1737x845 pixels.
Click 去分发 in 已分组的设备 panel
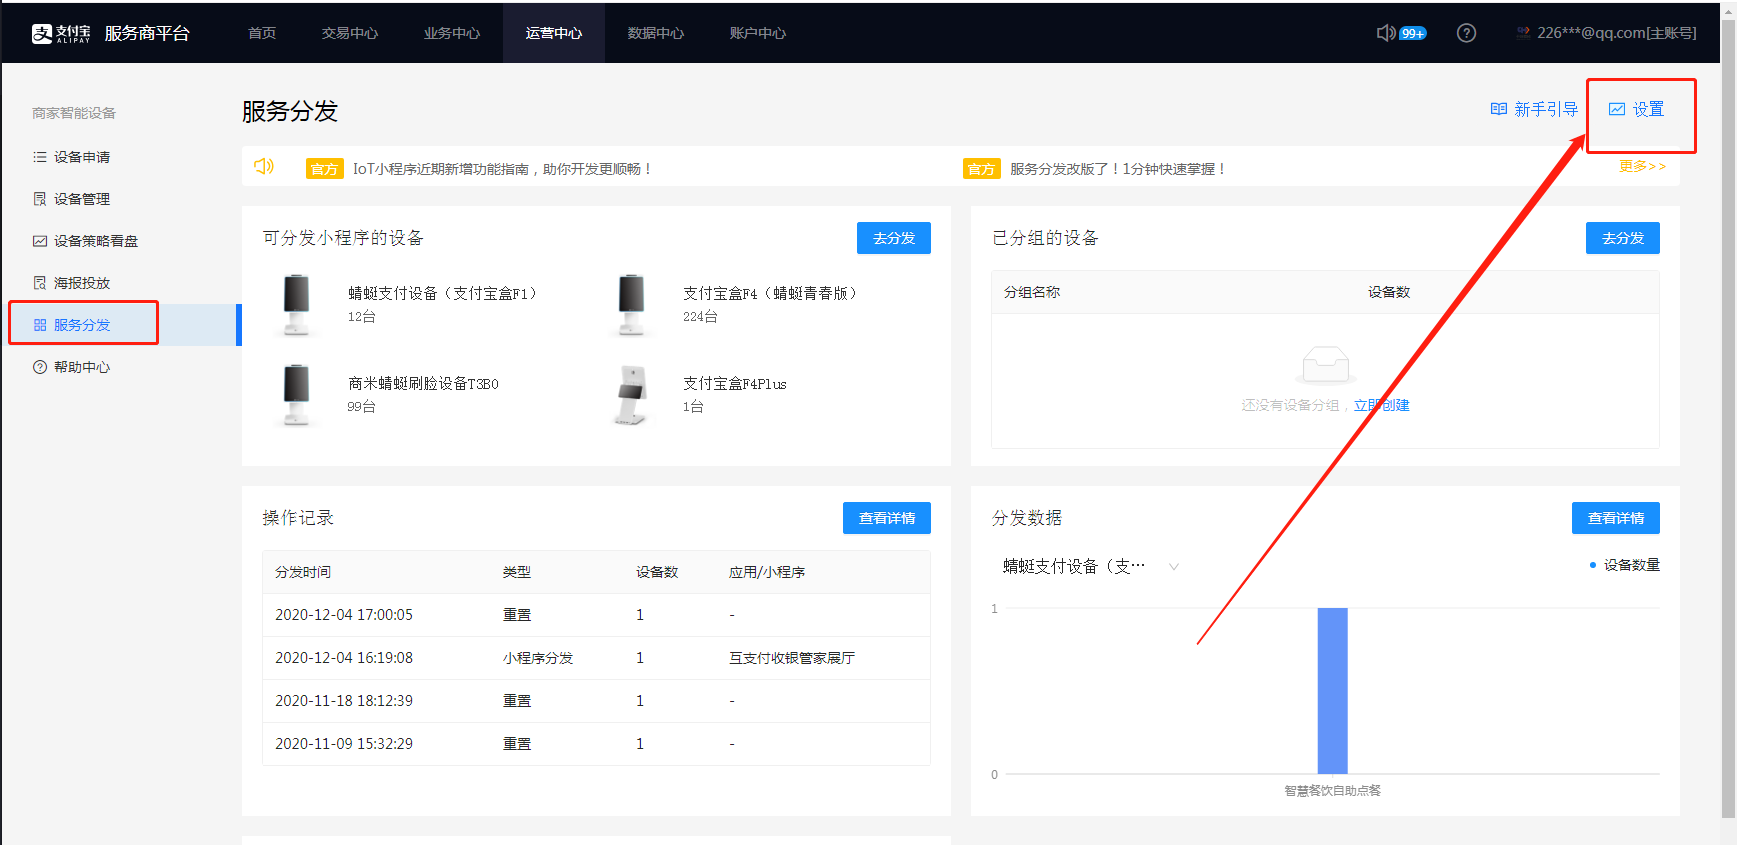click(x=1623, y=238)
